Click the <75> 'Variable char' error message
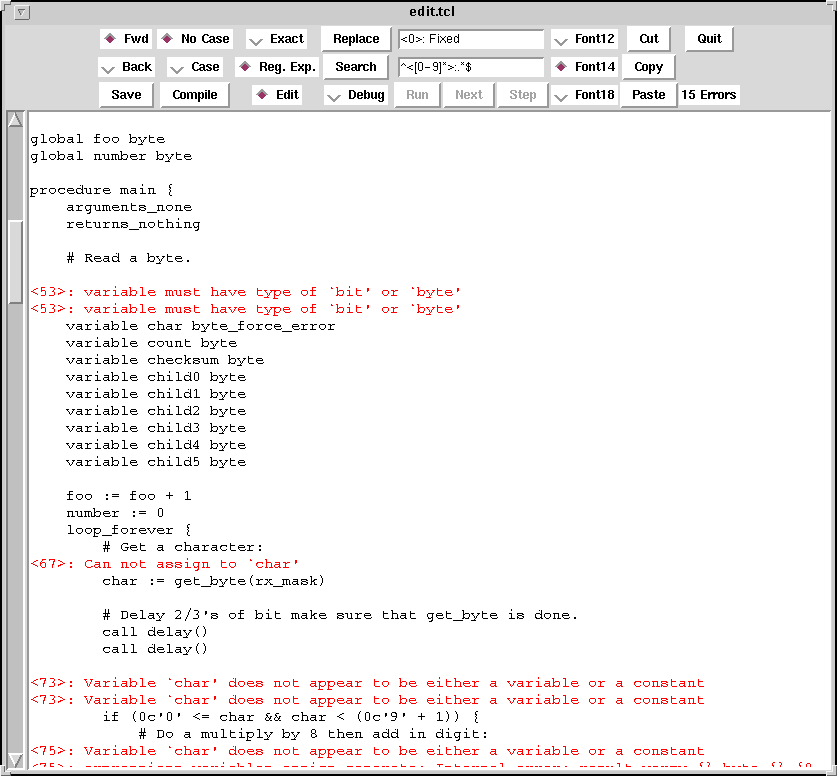This screenshot has width=837, height=776. point(367,751)
